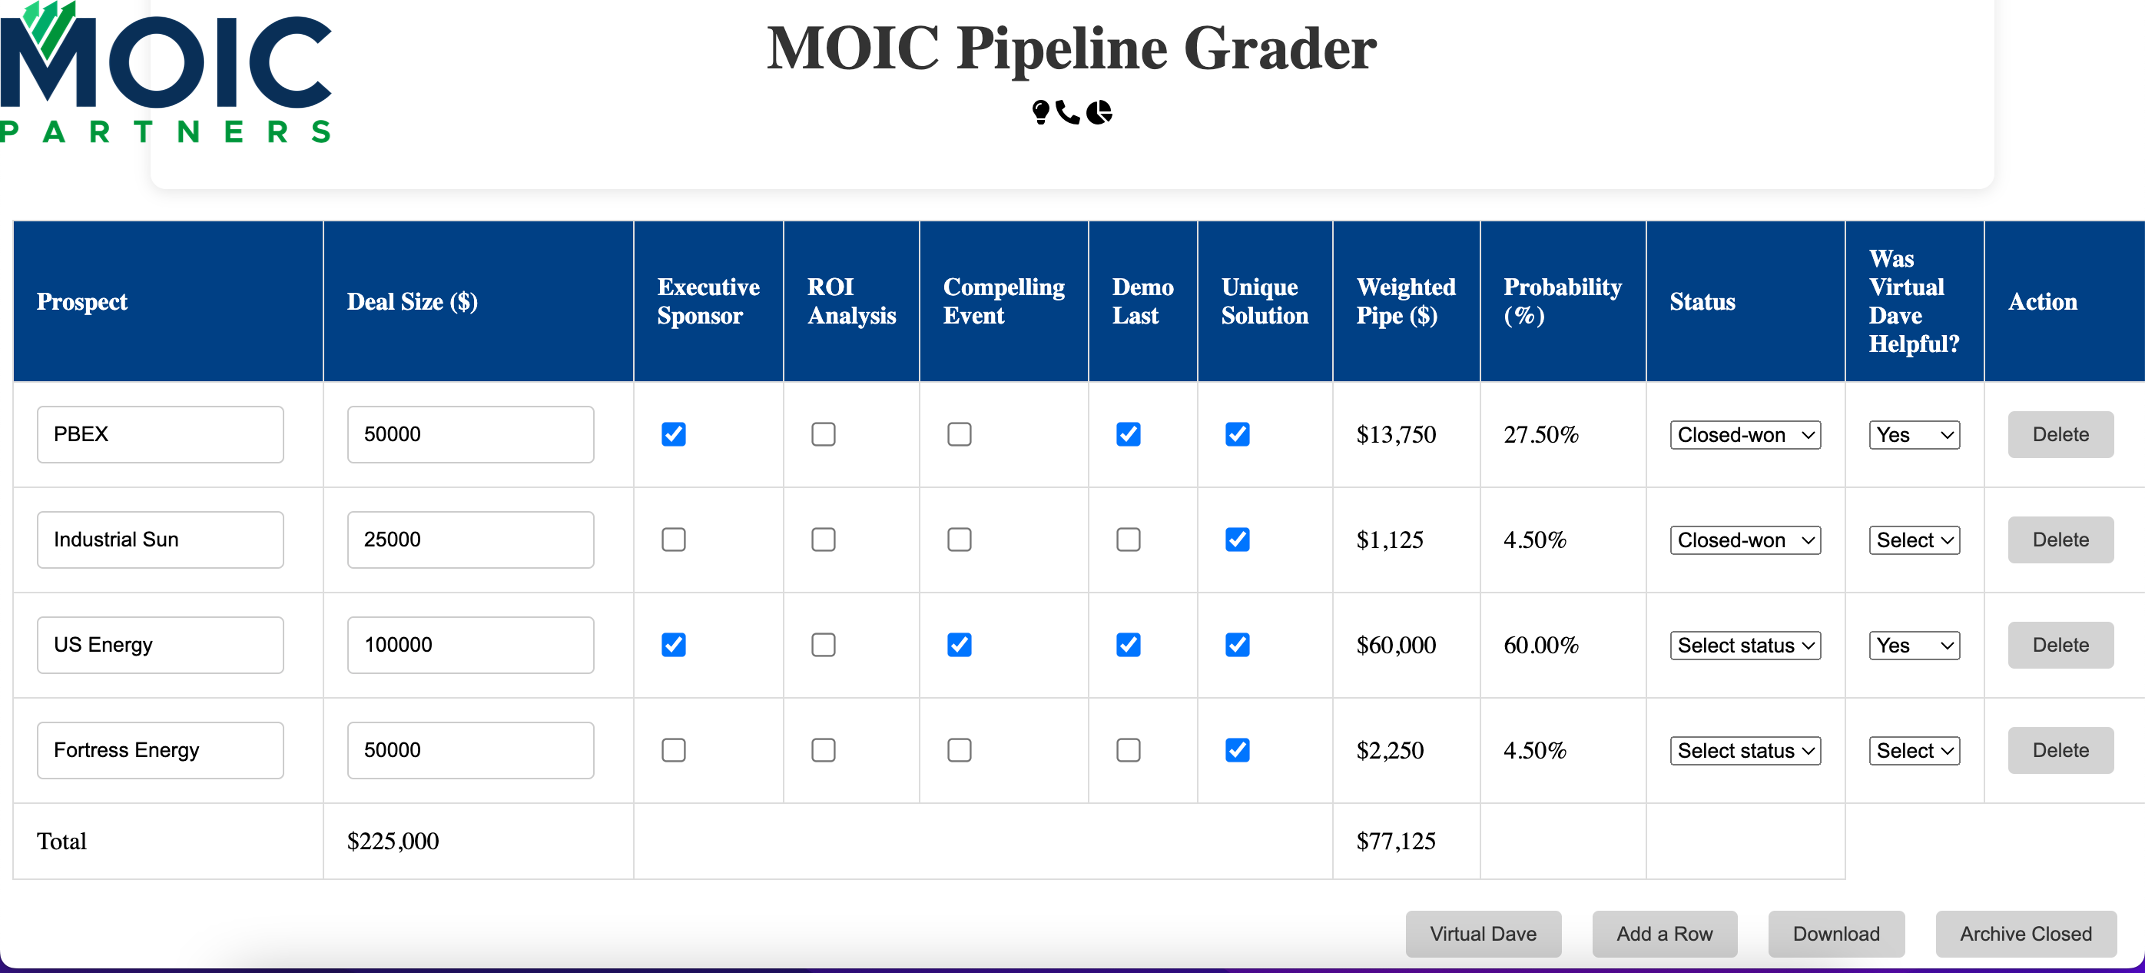Click the Archive Closed button
This screenshot has width=2145, height=980.
coord(2026,934)
